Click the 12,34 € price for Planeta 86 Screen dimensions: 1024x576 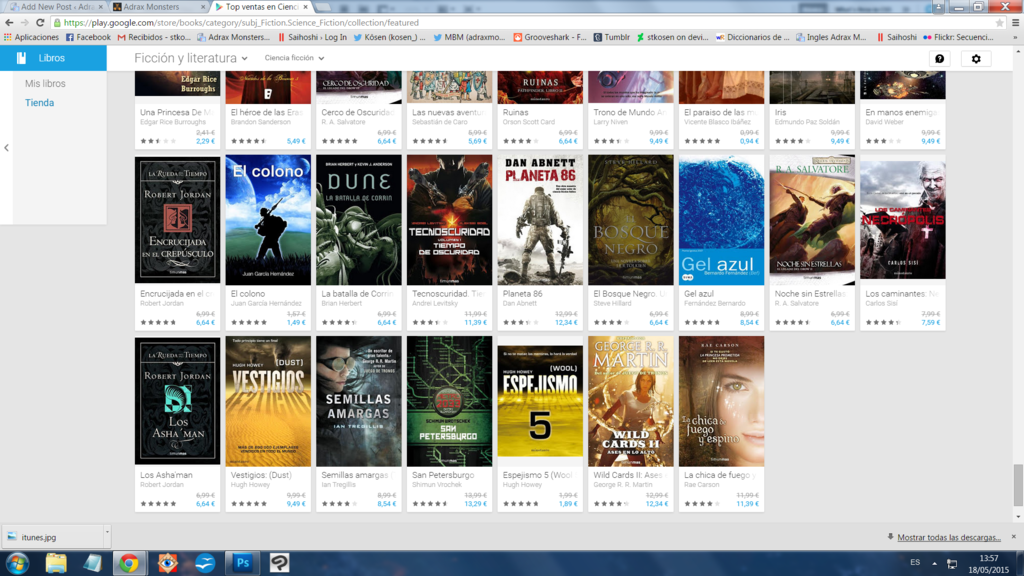[x=566, y=323]
